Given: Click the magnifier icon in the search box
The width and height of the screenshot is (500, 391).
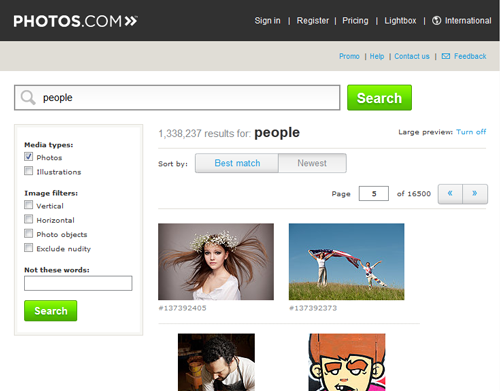Looking at the screenshot, I should [x=28, y=97].
